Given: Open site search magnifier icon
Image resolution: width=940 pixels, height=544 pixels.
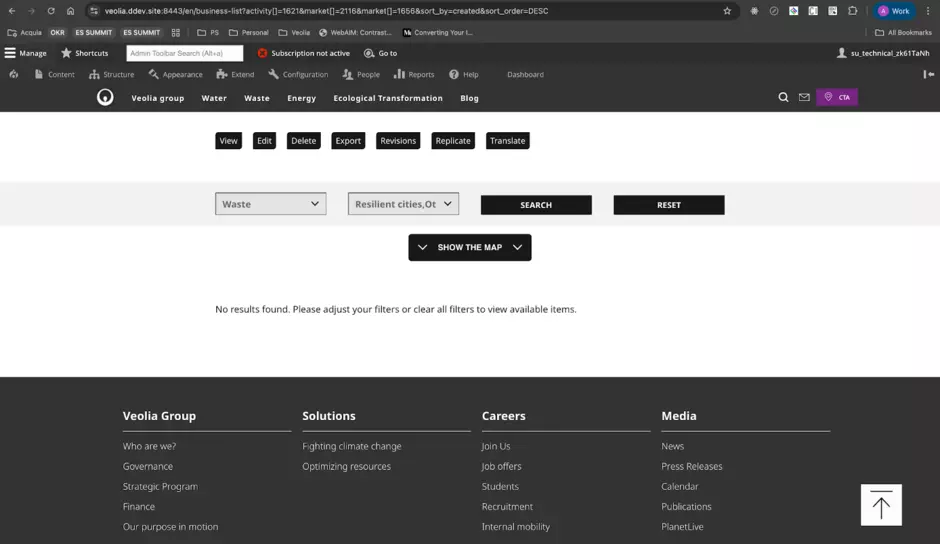Looking at the screenshot, I should (x=783, y=97).
